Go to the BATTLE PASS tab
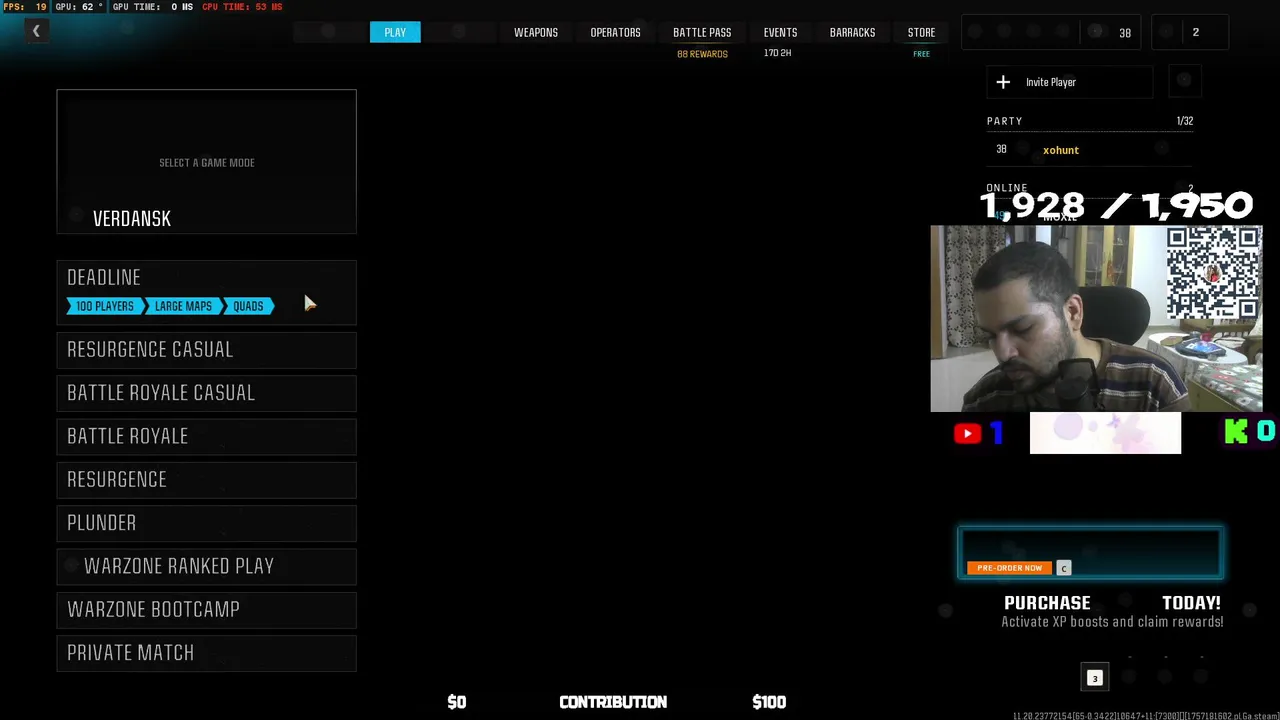The image size is (1280, 720). (702, 32)
